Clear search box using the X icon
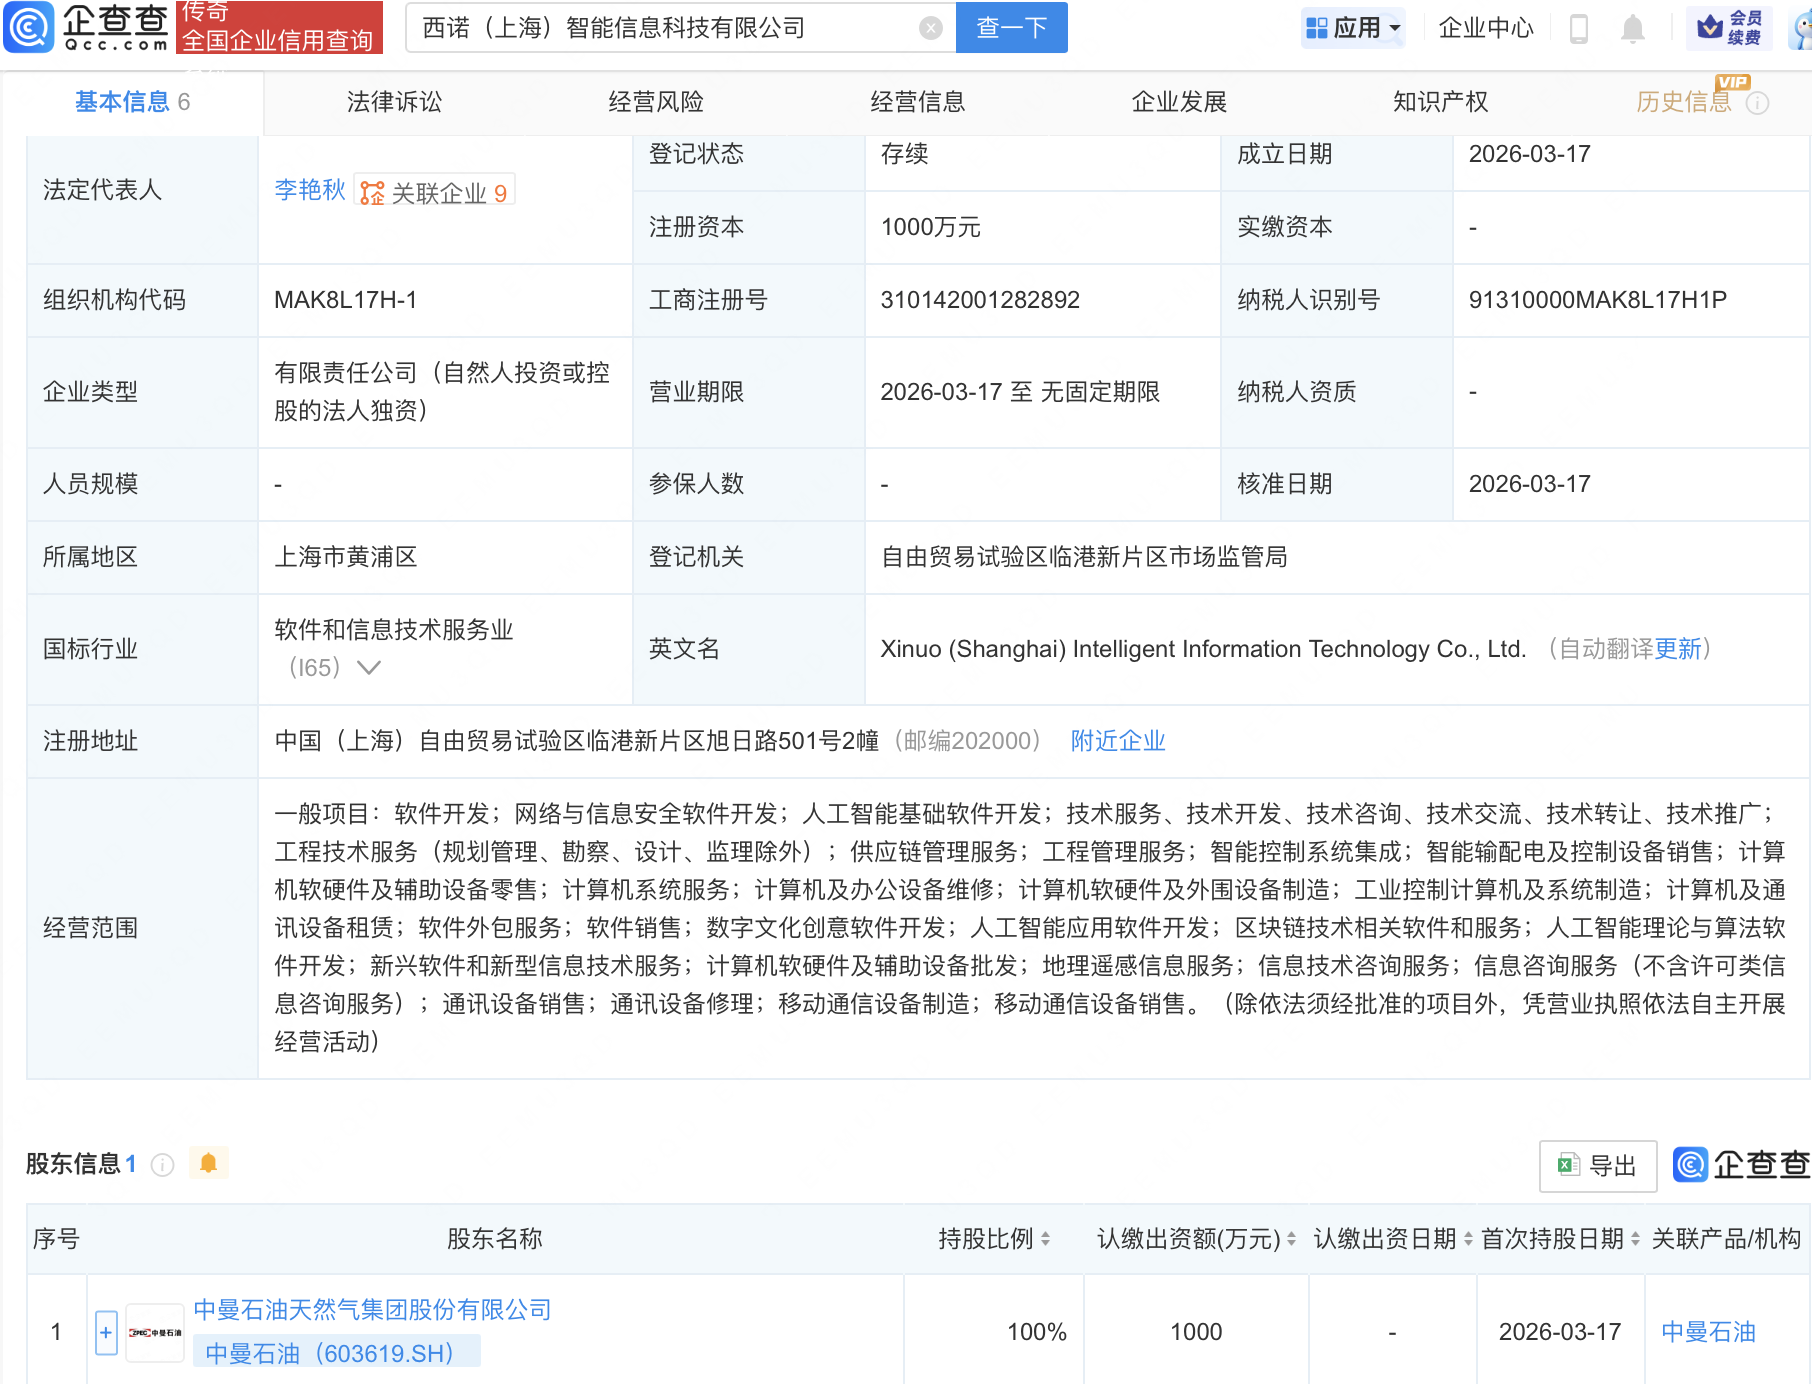 coord(932,28)
